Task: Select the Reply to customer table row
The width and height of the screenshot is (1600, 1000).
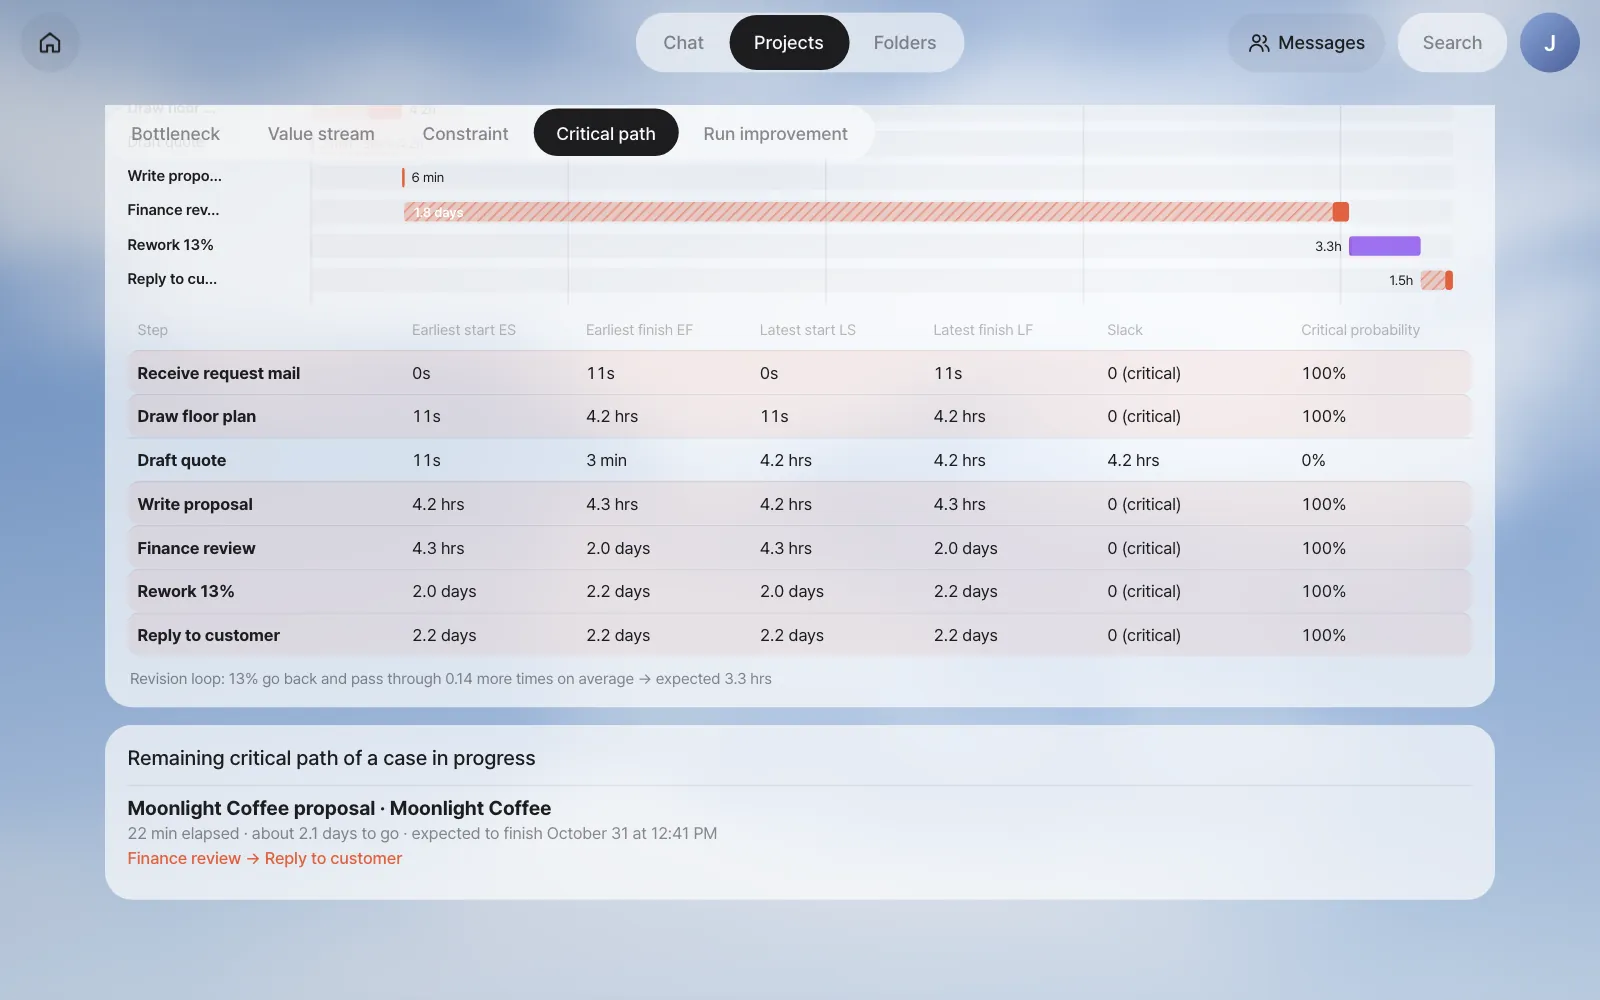Action: tap(799, 635)
